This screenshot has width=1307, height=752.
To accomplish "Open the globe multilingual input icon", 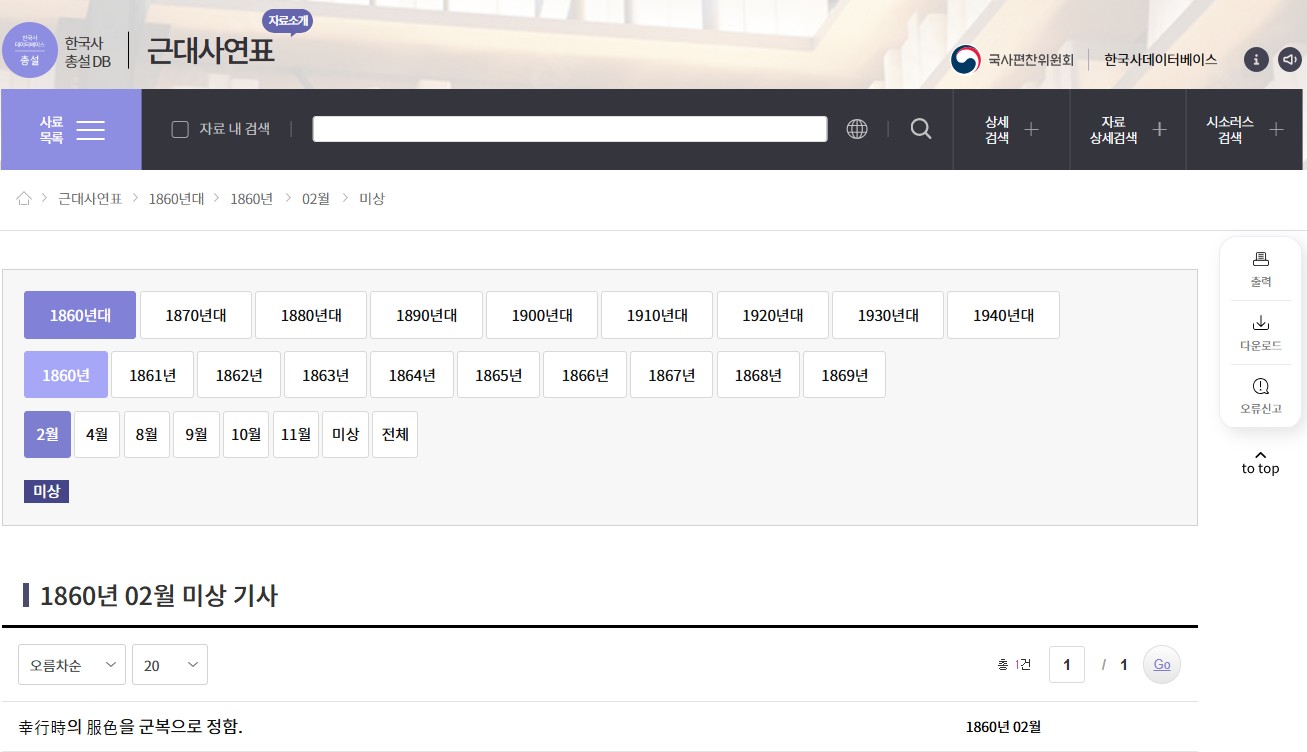I will pyautogui.click(x=857, y=129).
